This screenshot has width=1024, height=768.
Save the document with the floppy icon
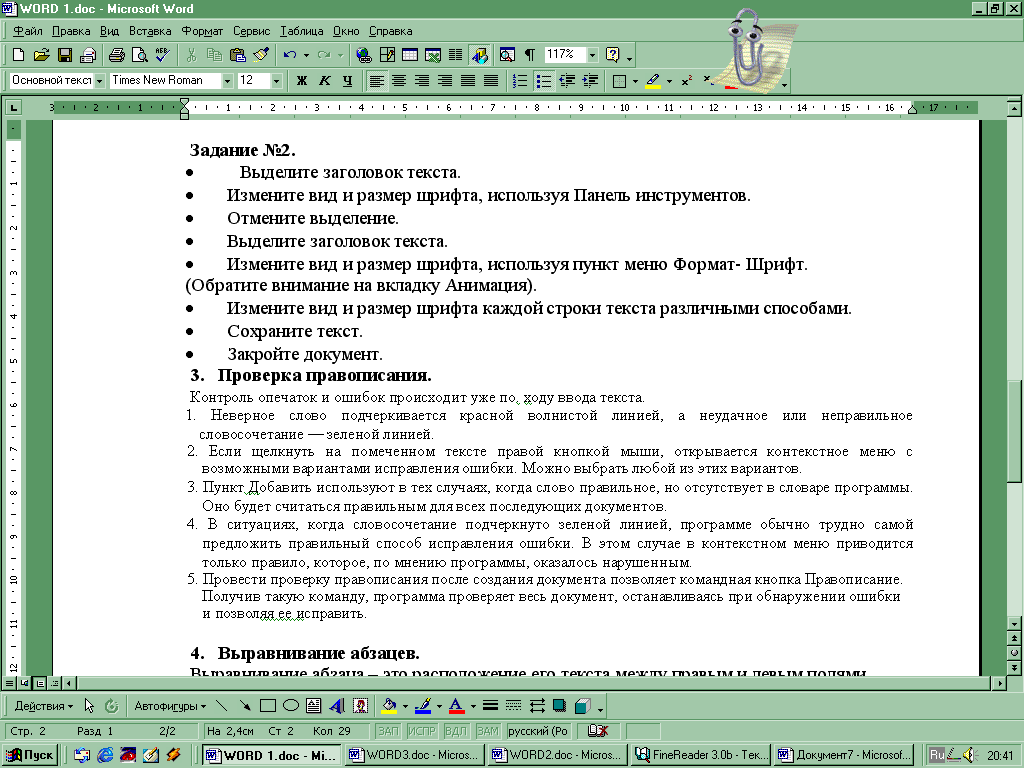(65, 55)
